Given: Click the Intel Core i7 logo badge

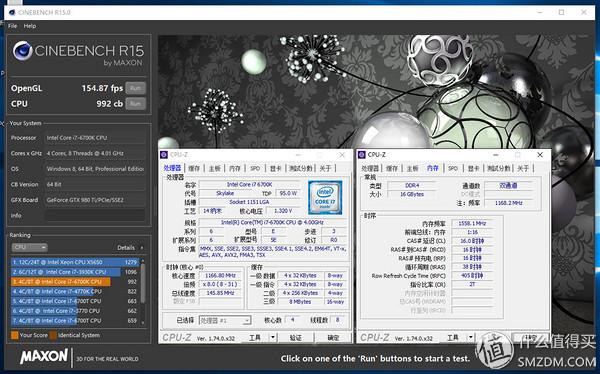Looking at the screenshot, I should [325, 198].
